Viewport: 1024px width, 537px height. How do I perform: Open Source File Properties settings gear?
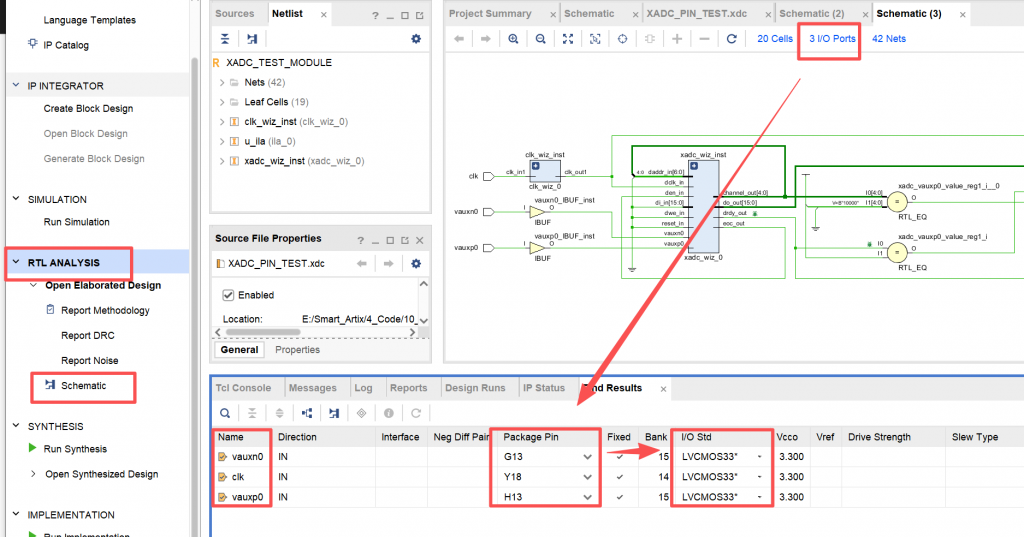click(x=416, y=263)
